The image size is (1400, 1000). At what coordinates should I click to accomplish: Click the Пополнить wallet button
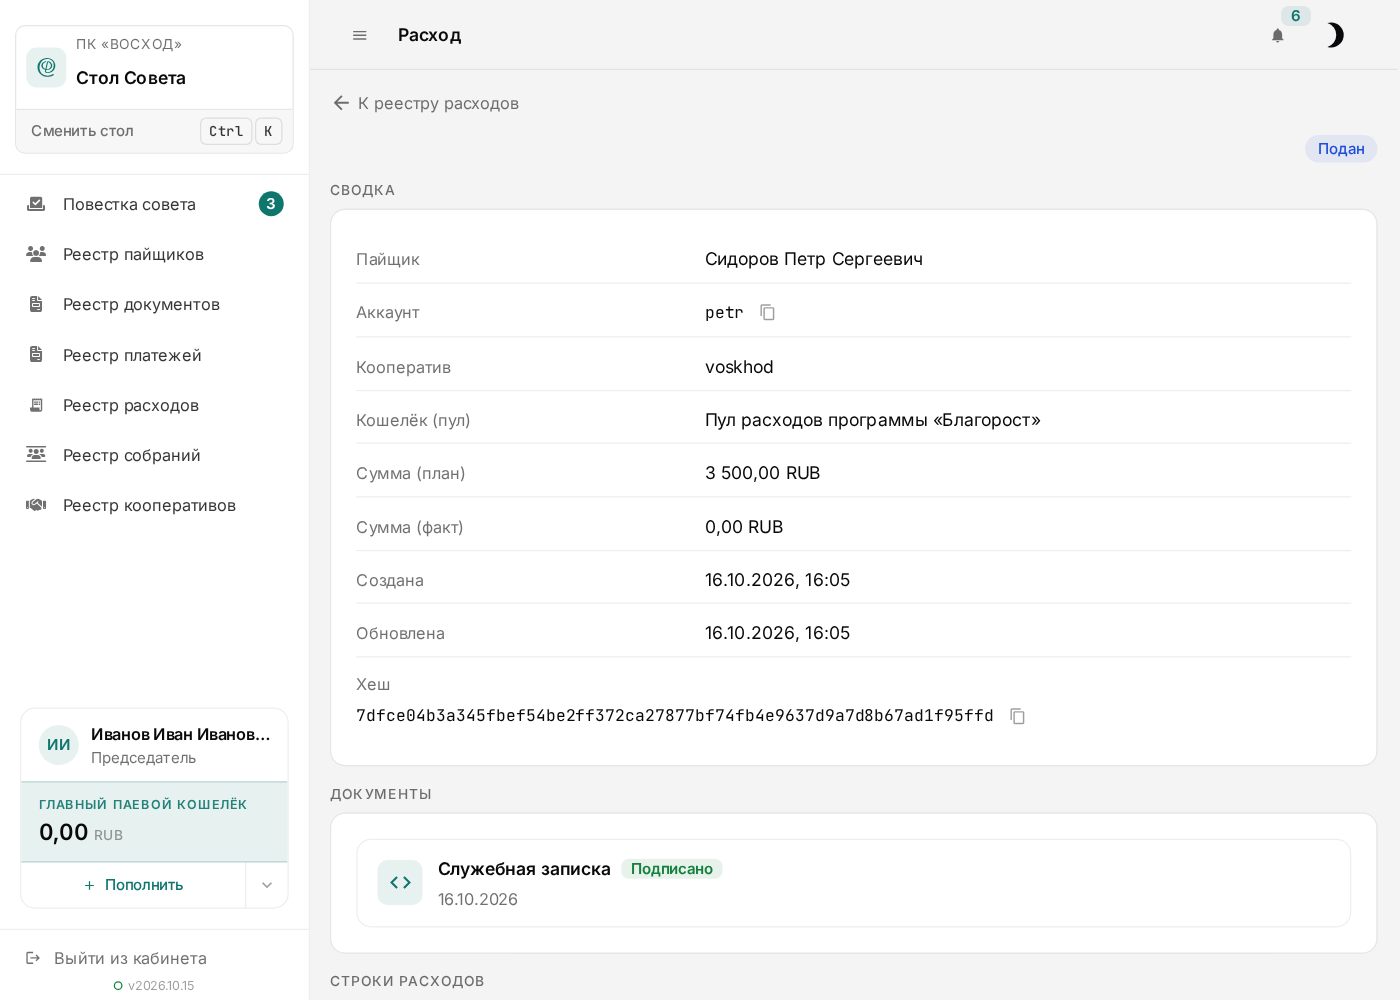coord(134,885)
